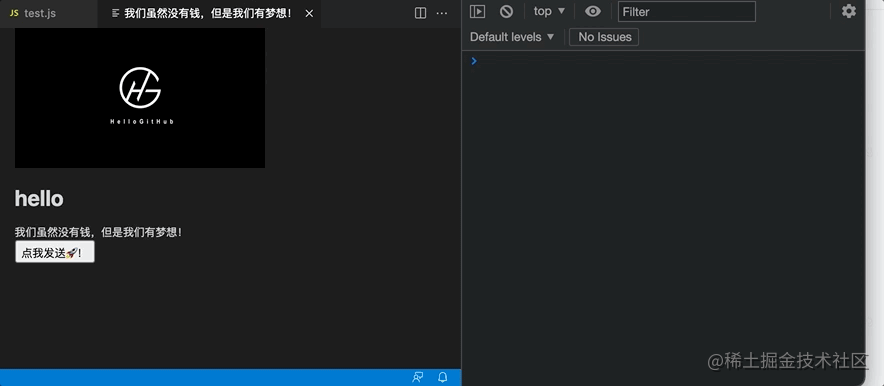Click the HelloGitHub logo image

click(x=140, y=97)
